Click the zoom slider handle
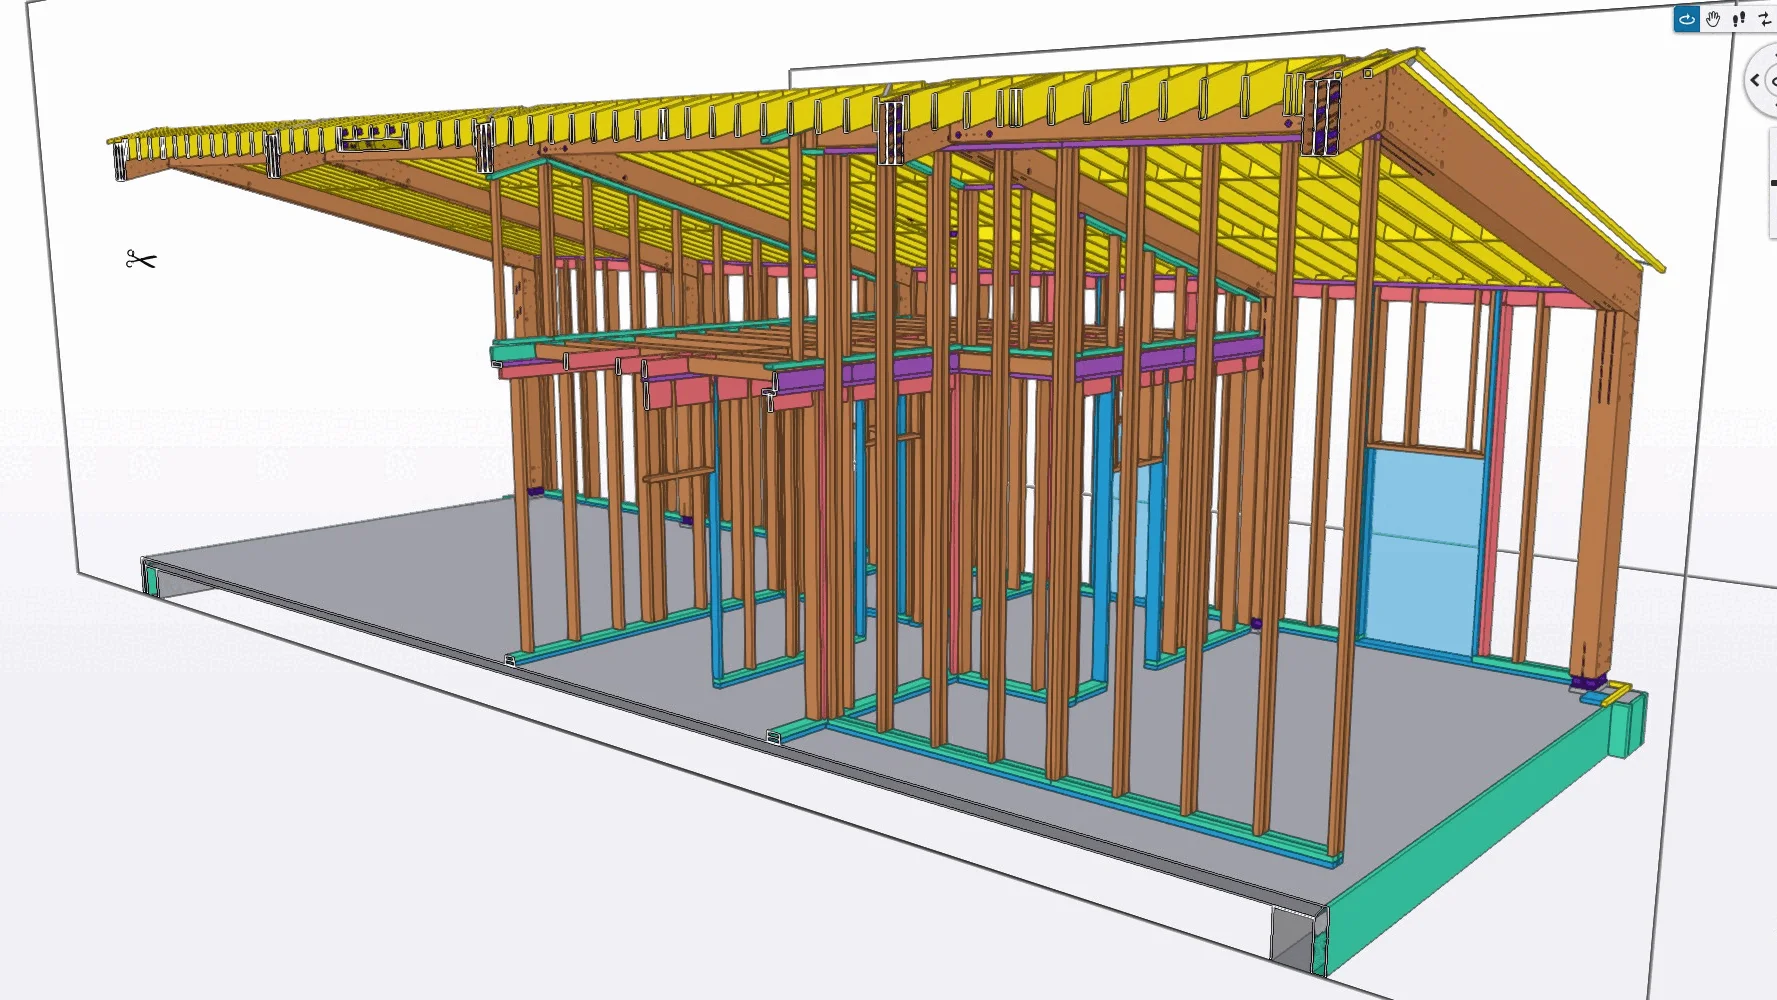 coord(1773,183)
